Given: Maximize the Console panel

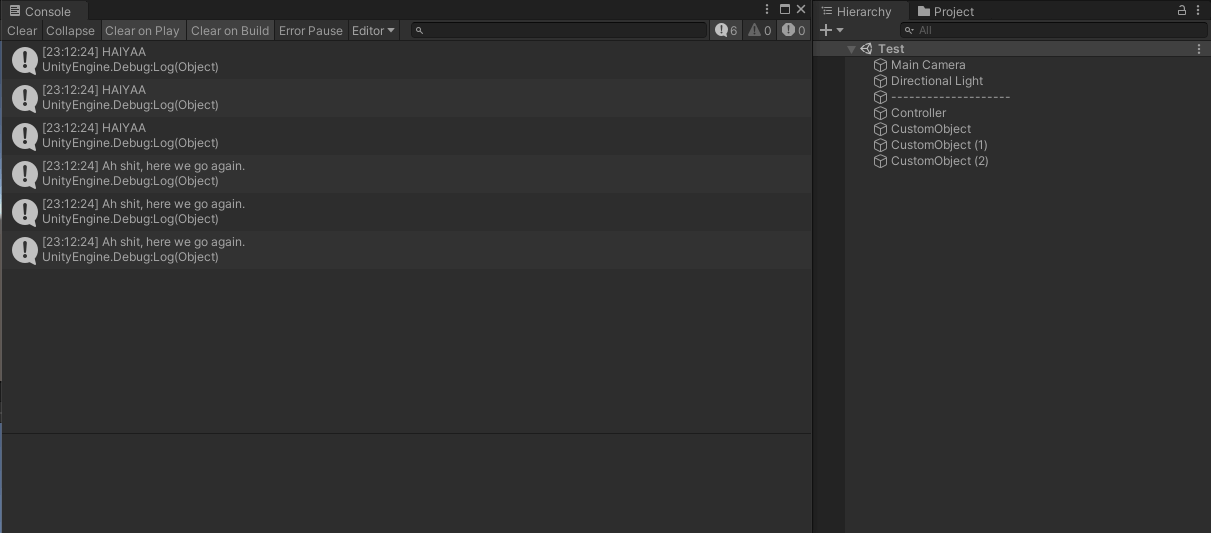Looking at the screenshot, I should coord(784,10).
